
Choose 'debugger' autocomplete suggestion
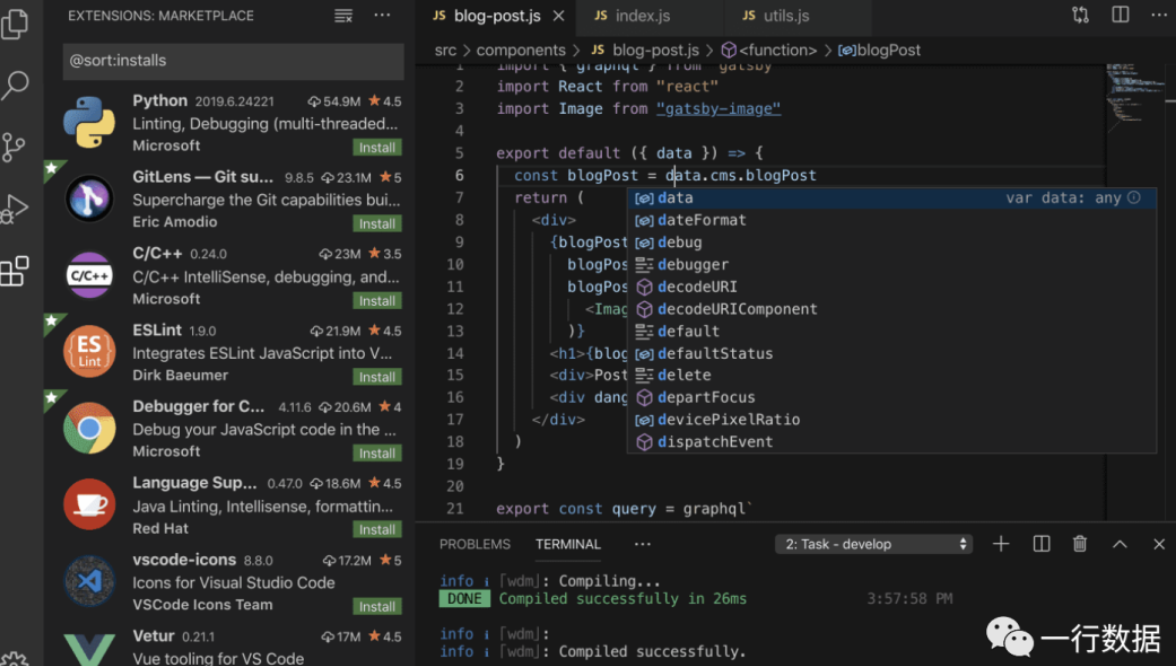coord(891,264)
